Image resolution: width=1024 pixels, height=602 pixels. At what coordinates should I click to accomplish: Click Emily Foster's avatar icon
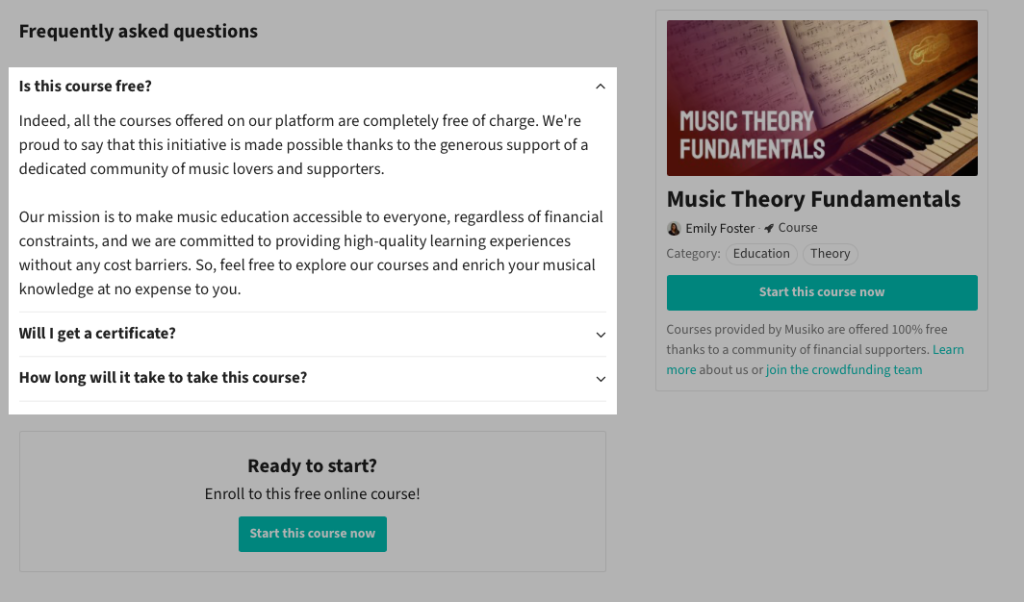tap(674, 228)
